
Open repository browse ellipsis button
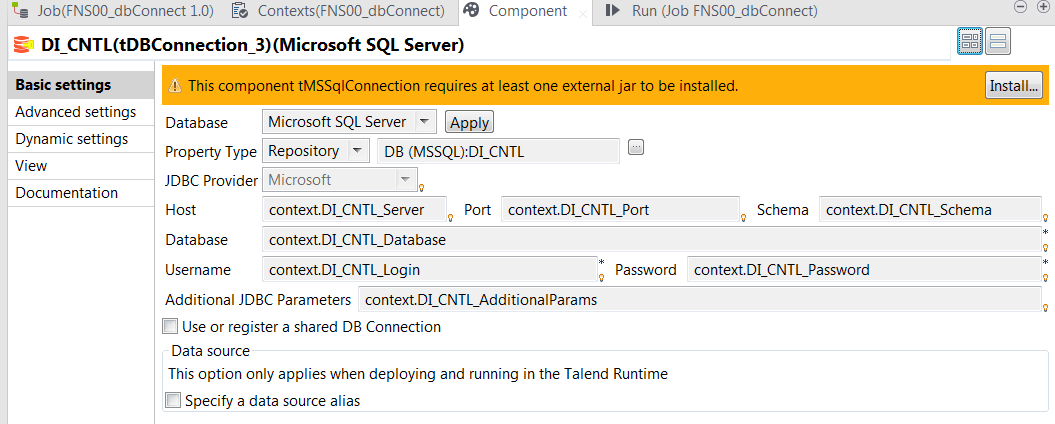tap(636, 147)
